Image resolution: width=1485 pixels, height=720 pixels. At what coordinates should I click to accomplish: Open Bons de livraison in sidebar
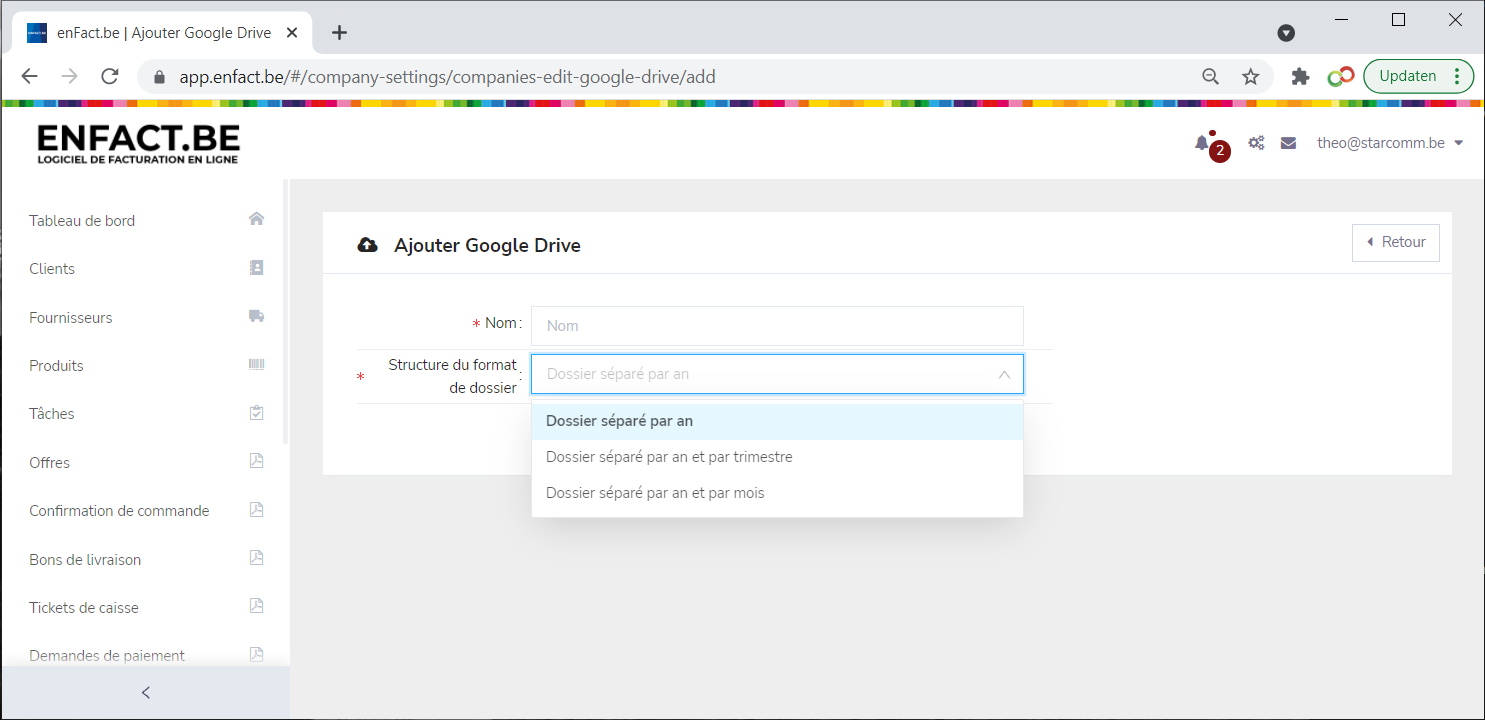(x=85, y=560)
